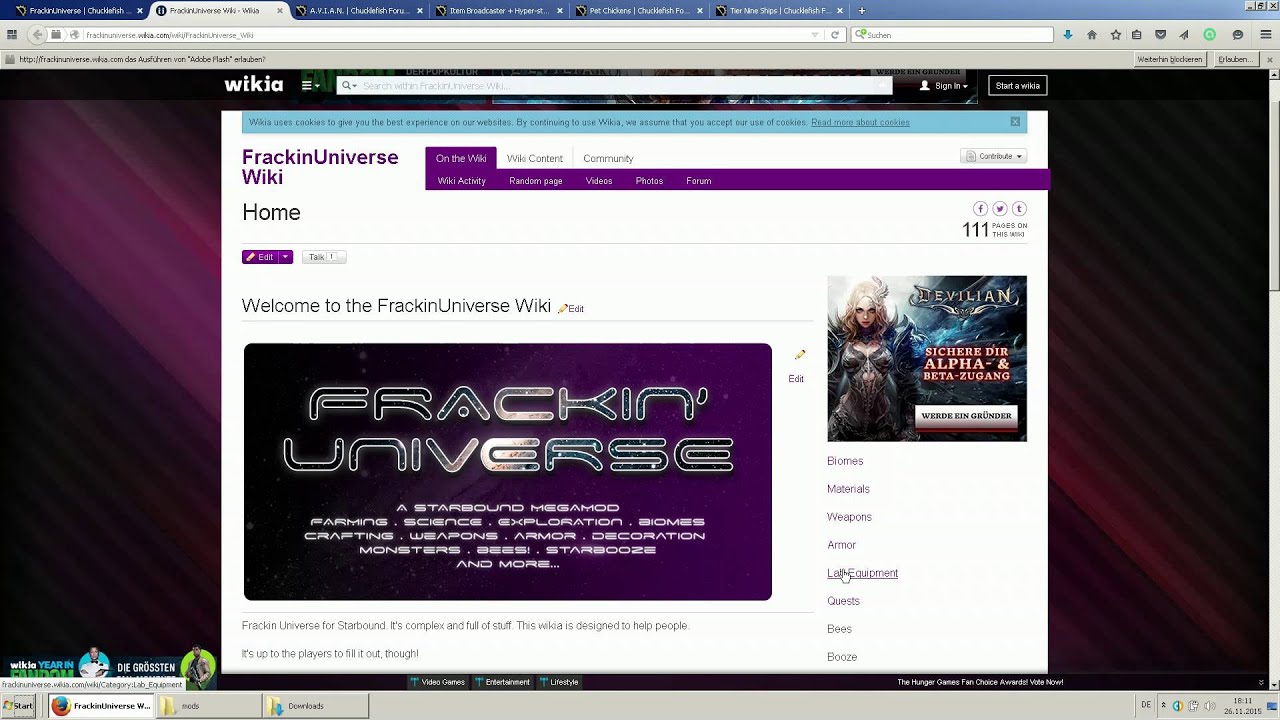This screenshot has width=1280, height=720.
Task: Open the Photos menu item
Action: (x=649, y=181)
